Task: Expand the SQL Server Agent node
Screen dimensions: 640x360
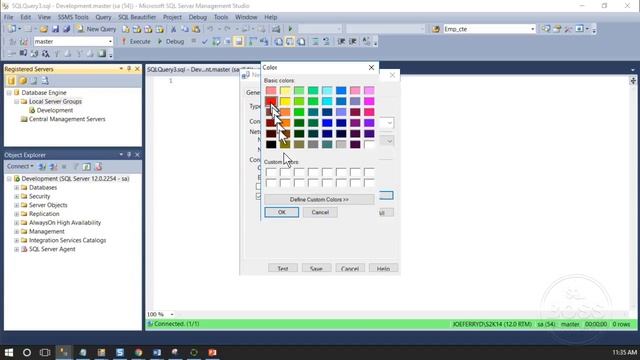Action: [17, 249]
